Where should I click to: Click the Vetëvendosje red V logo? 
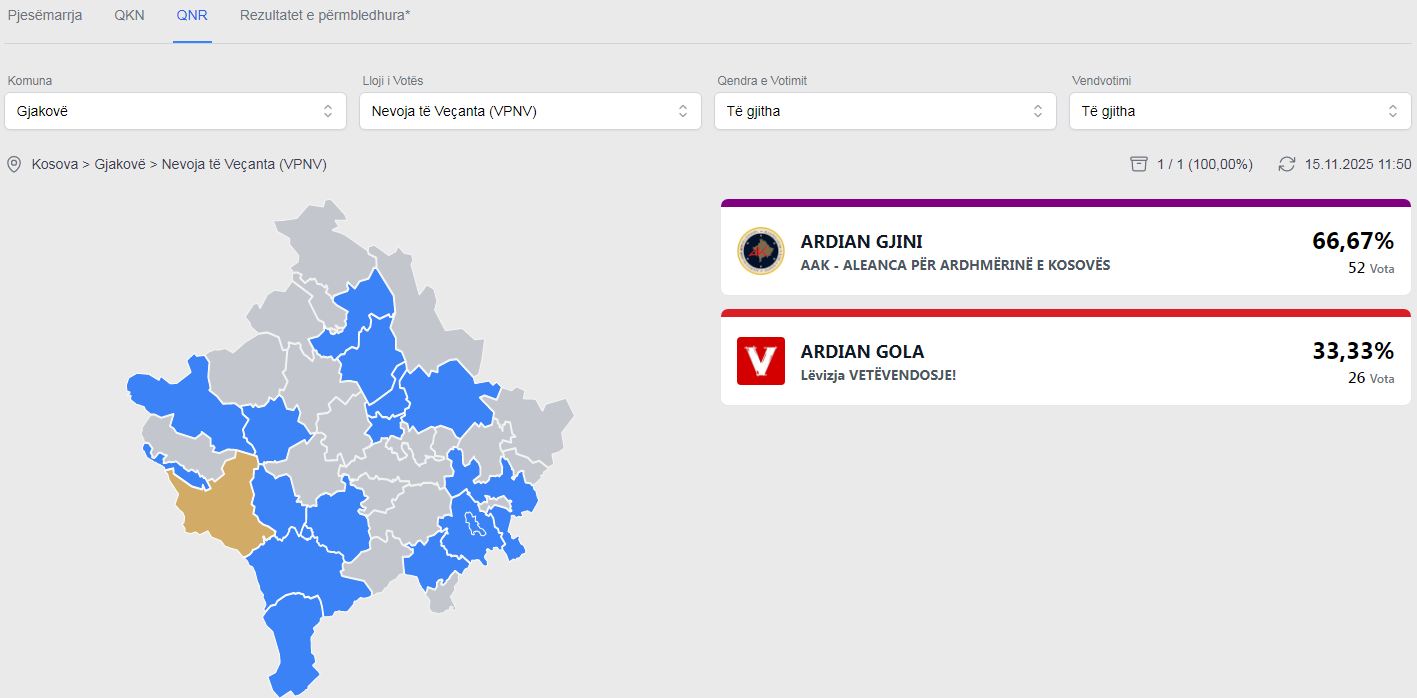click(761, 361)
